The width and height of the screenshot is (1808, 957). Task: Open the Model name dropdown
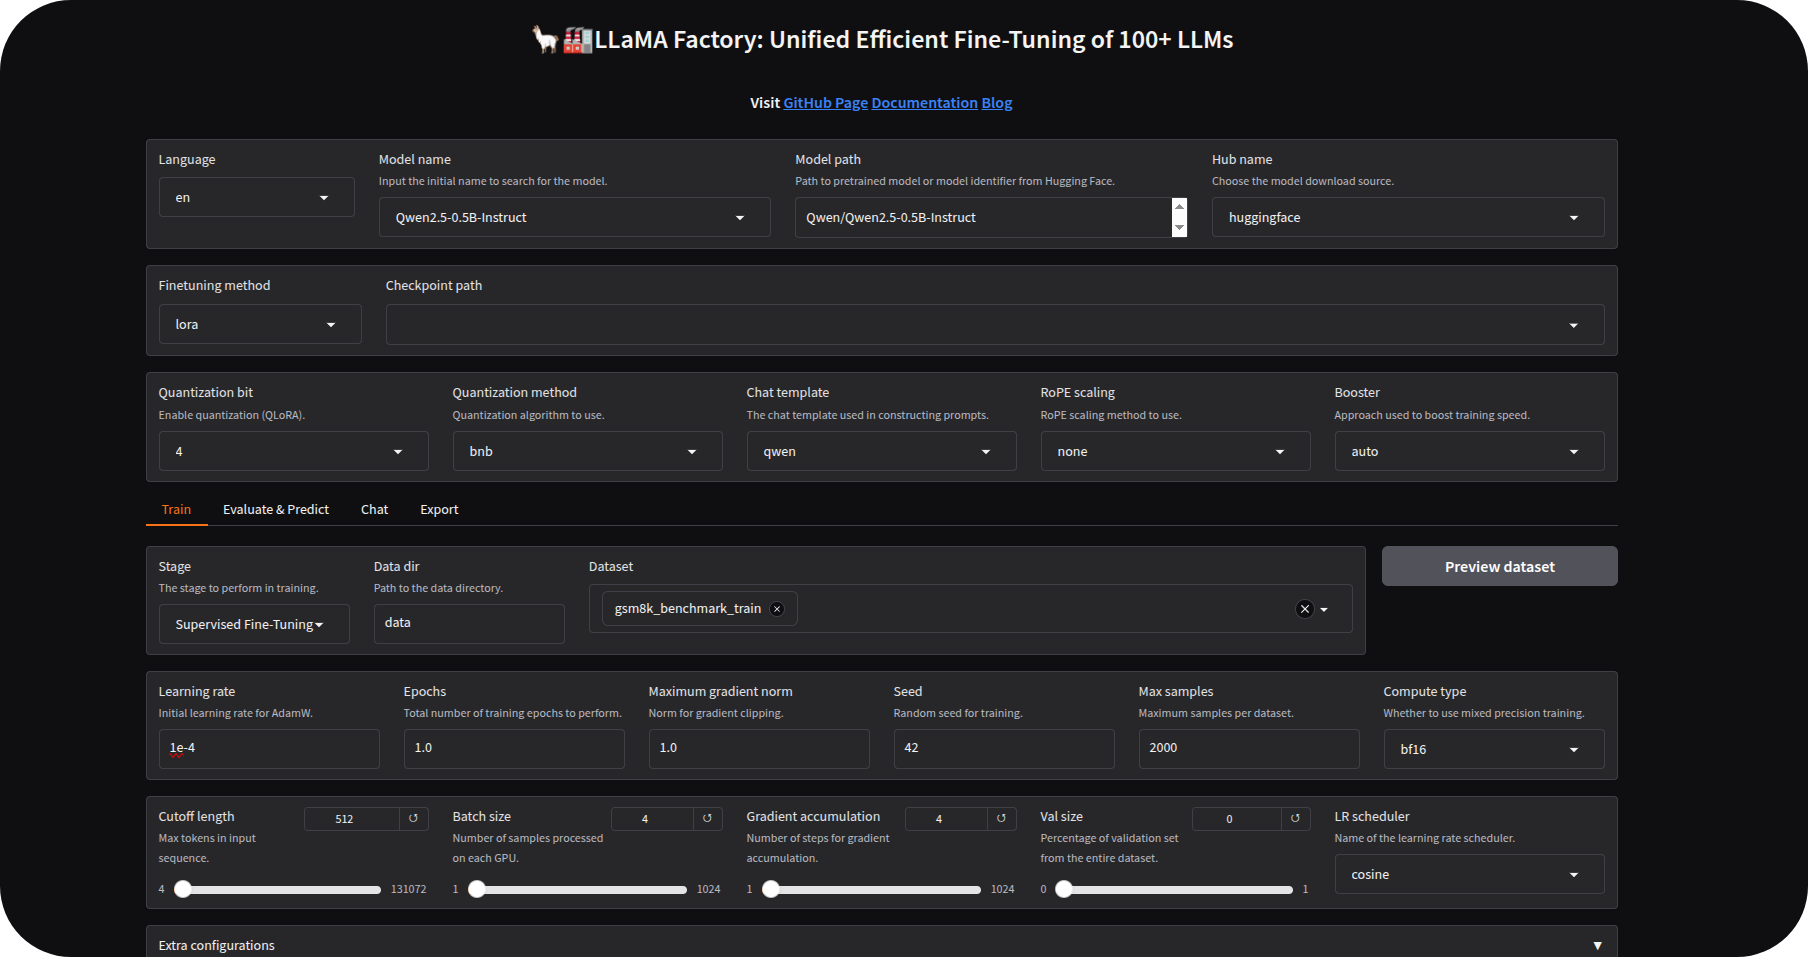(574, 217)
